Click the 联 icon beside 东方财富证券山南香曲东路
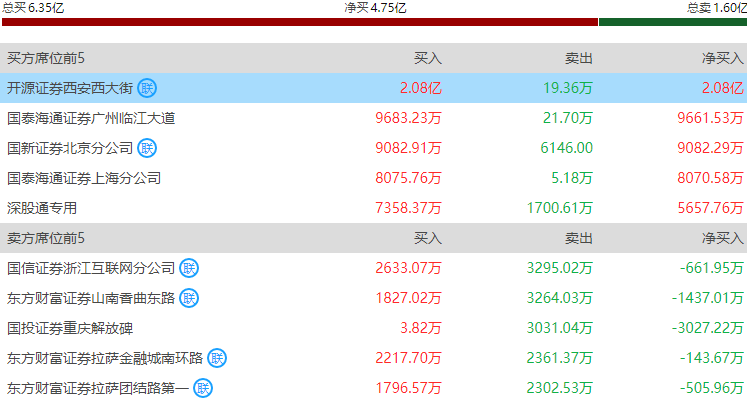 [189, 298]
